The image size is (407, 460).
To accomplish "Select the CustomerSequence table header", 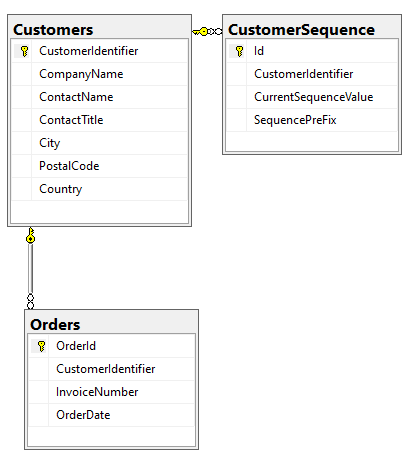I will click(x=312, y=29).
